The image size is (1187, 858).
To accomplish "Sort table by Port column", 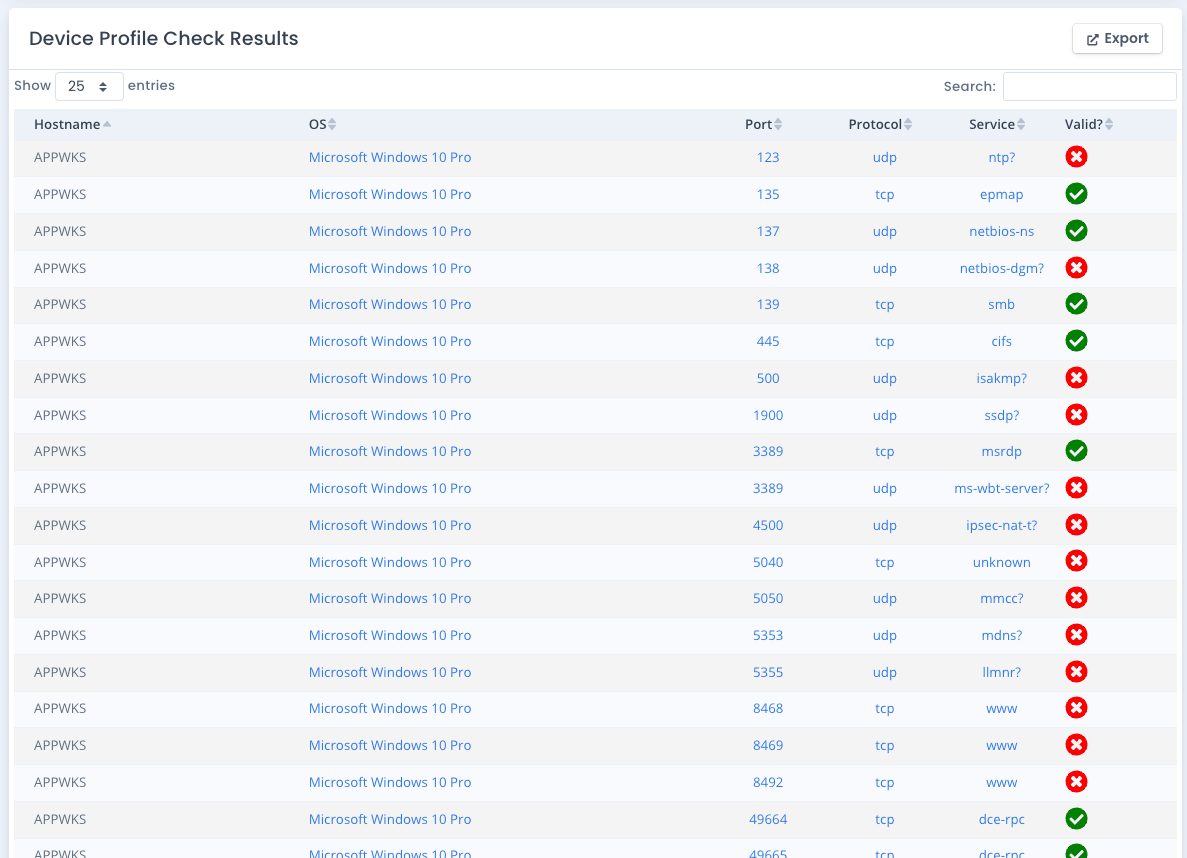I will 763,124.
